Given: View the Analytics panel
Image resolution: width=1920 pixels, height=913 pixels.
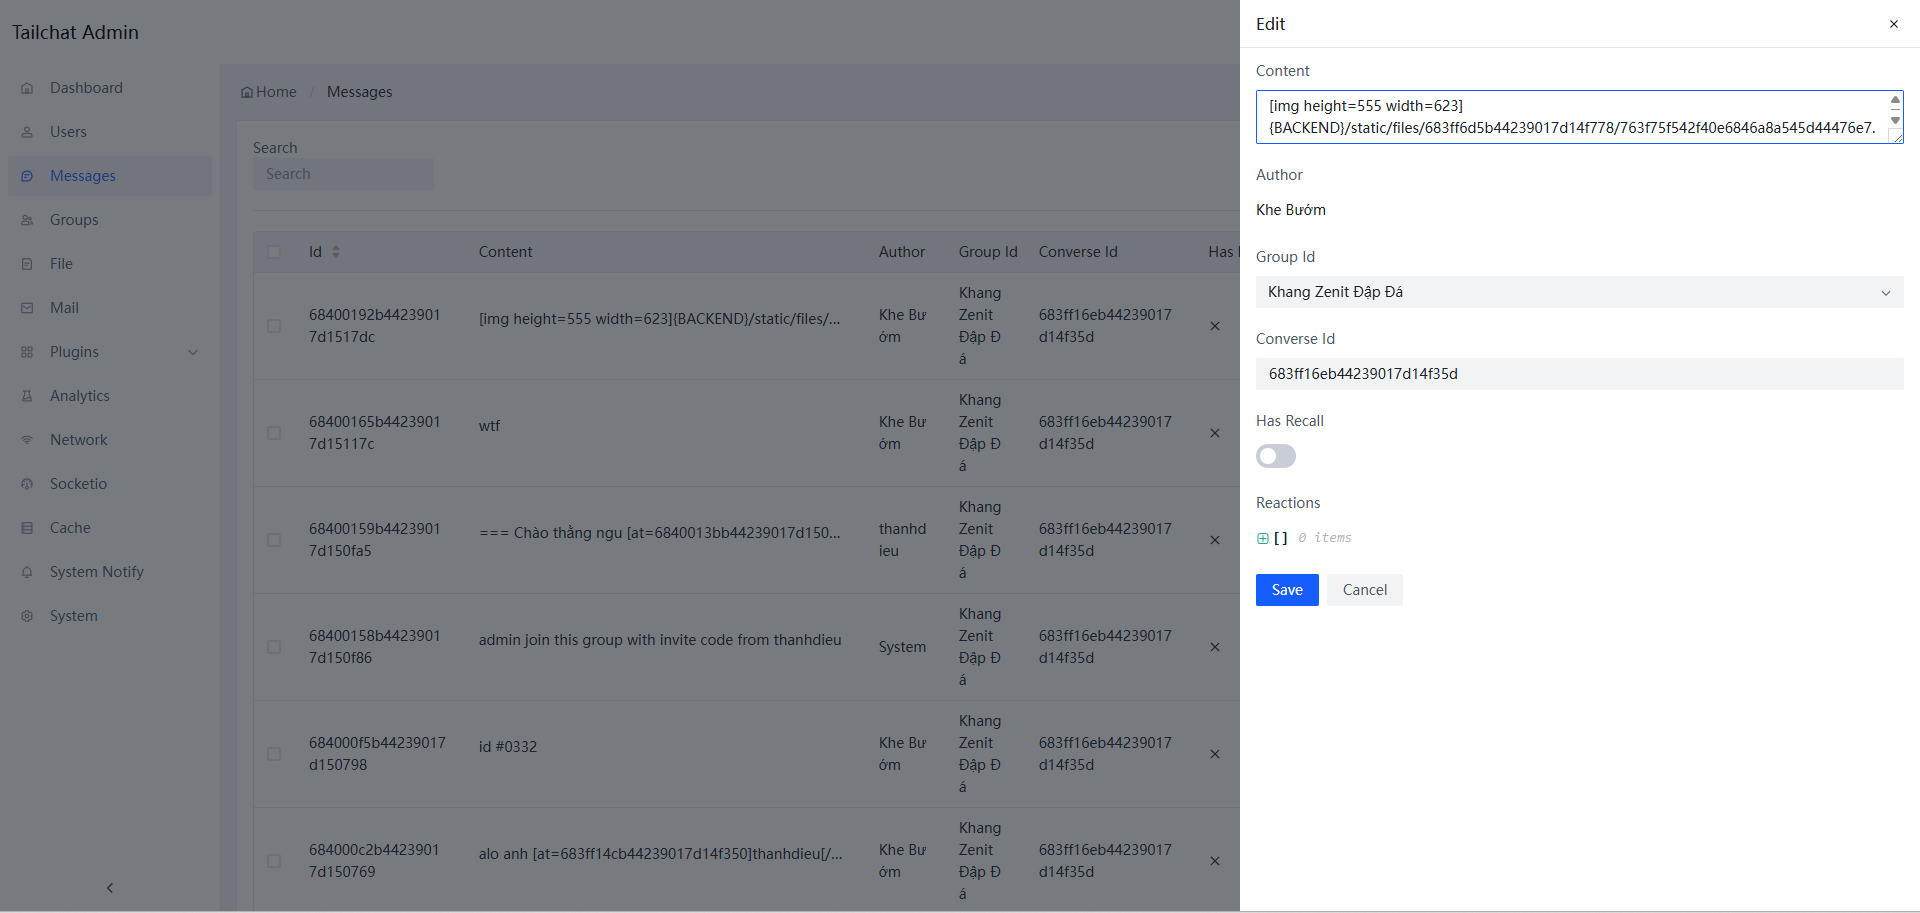Looking at the screenshot, I should pos(80,395).
